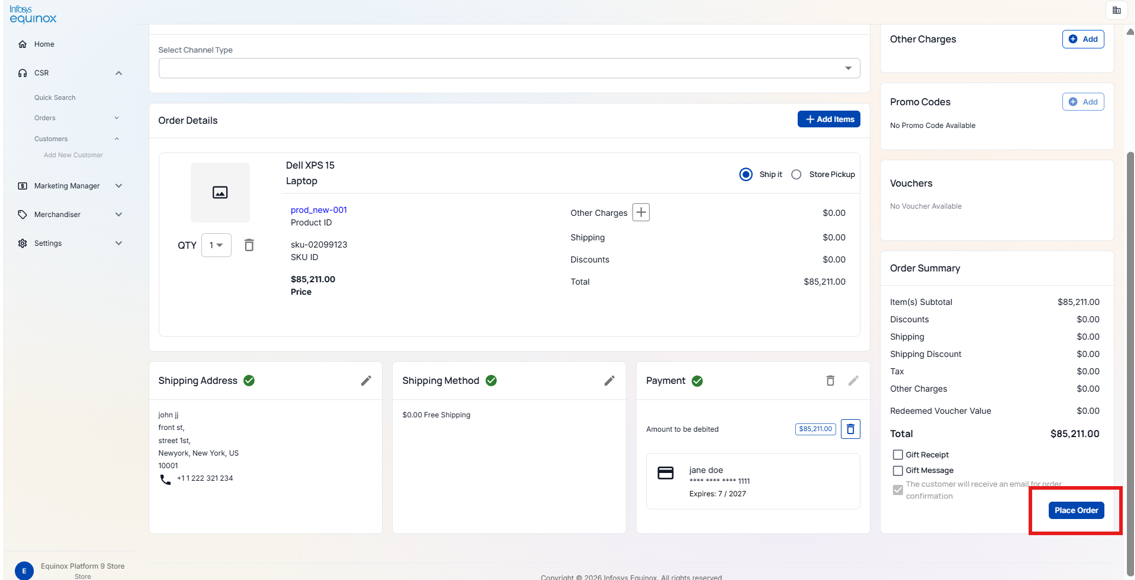This screenshot has height=580, width=1135.
Task: Expand the Orders submenu chevron
Action: coord(117,118)
